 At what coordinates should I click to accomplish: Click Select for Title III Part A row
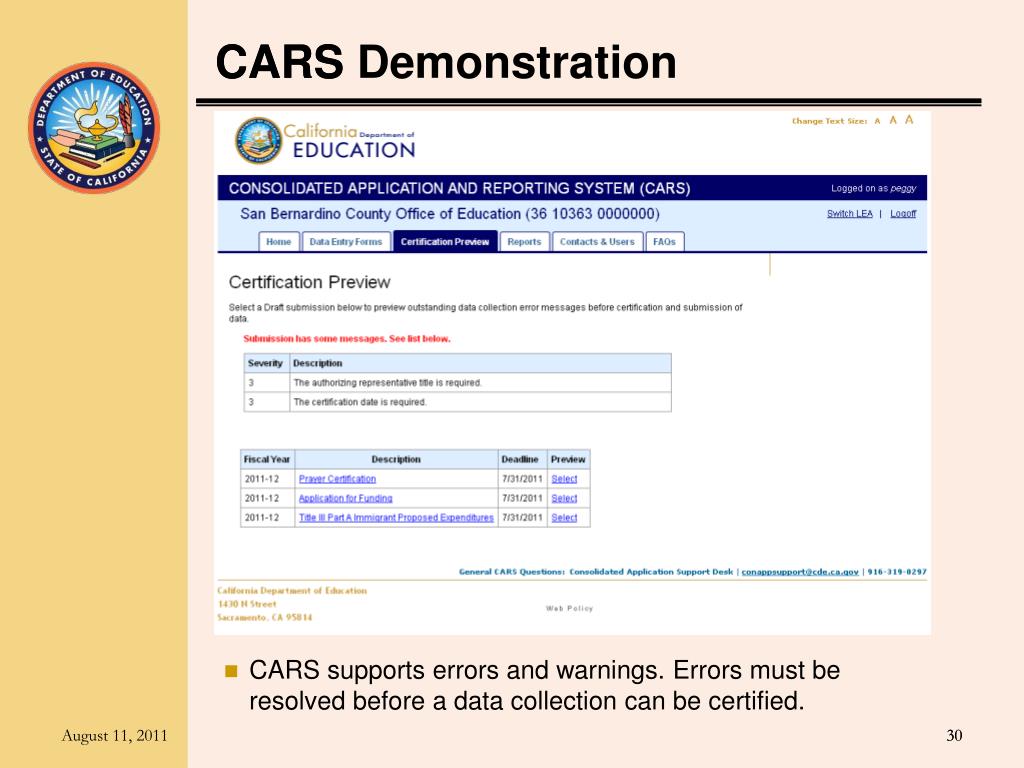(564, 518)
